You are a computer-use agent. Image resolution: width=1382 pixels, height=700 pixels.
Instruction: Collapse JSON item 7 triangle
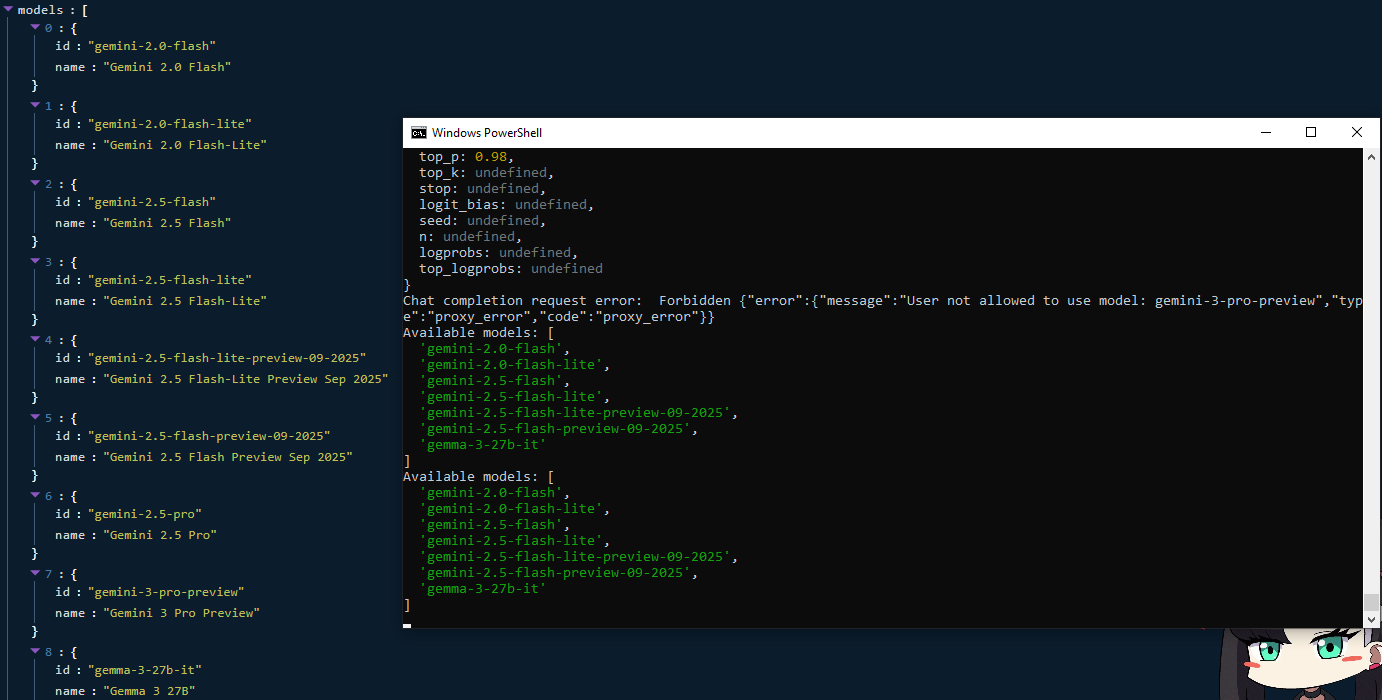35,574
